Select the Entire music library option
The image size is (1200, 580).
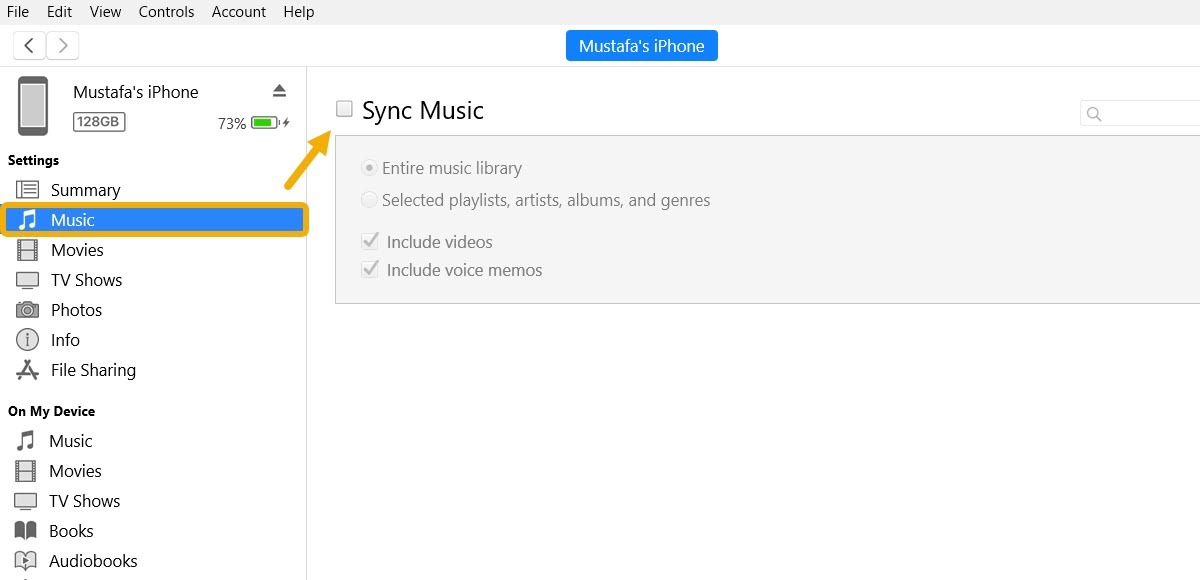369,167
